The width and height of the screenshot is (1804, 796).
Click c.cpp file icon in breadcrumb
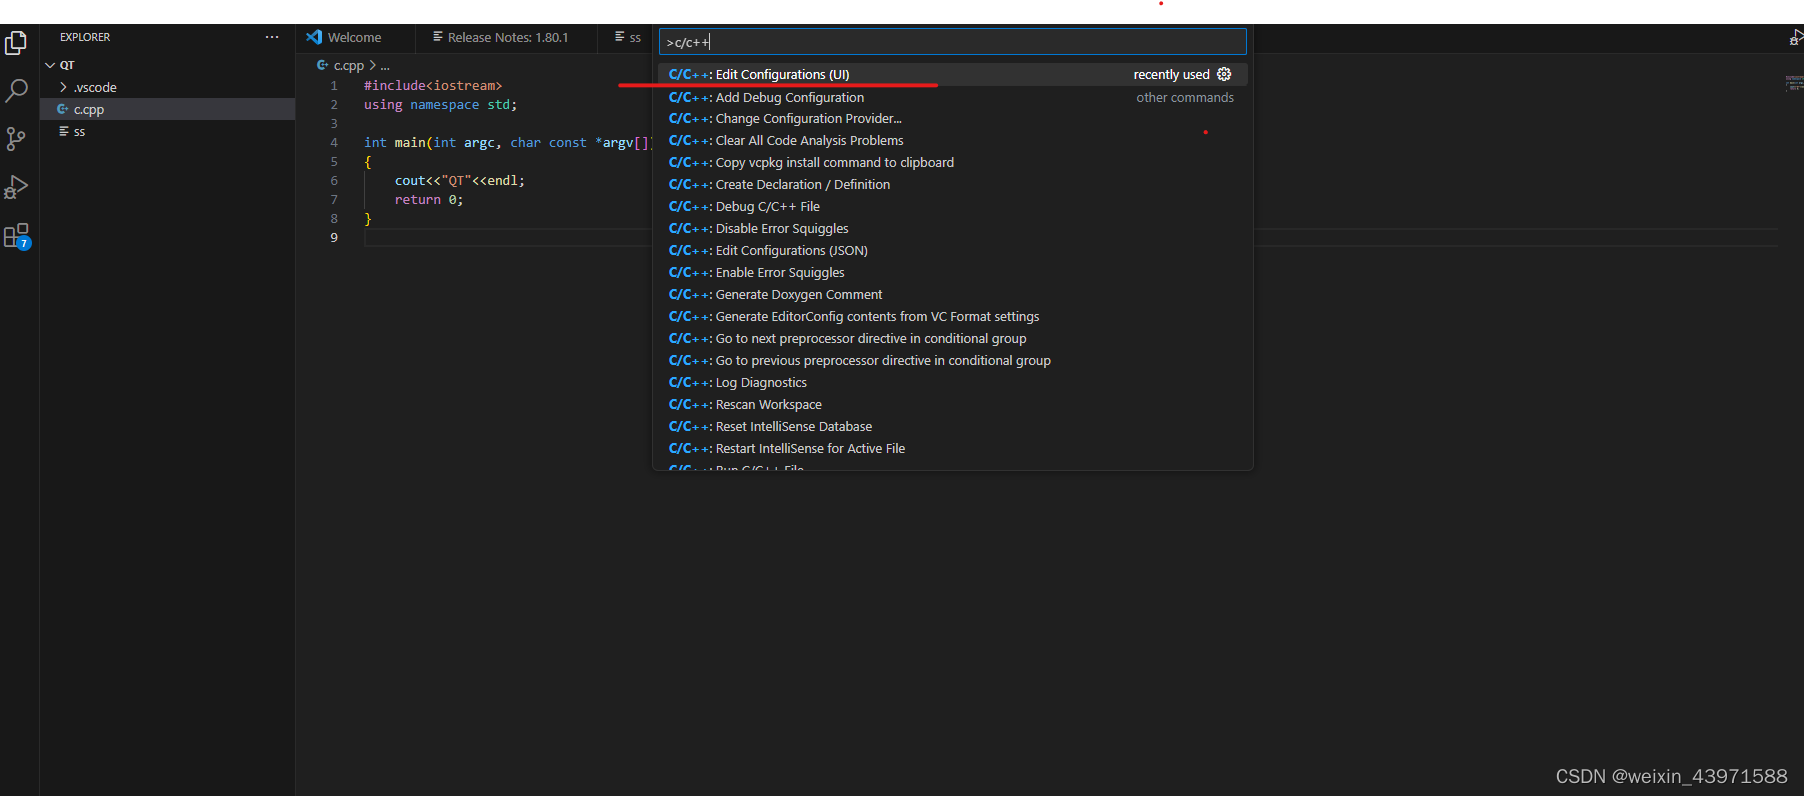pos(323,65)
